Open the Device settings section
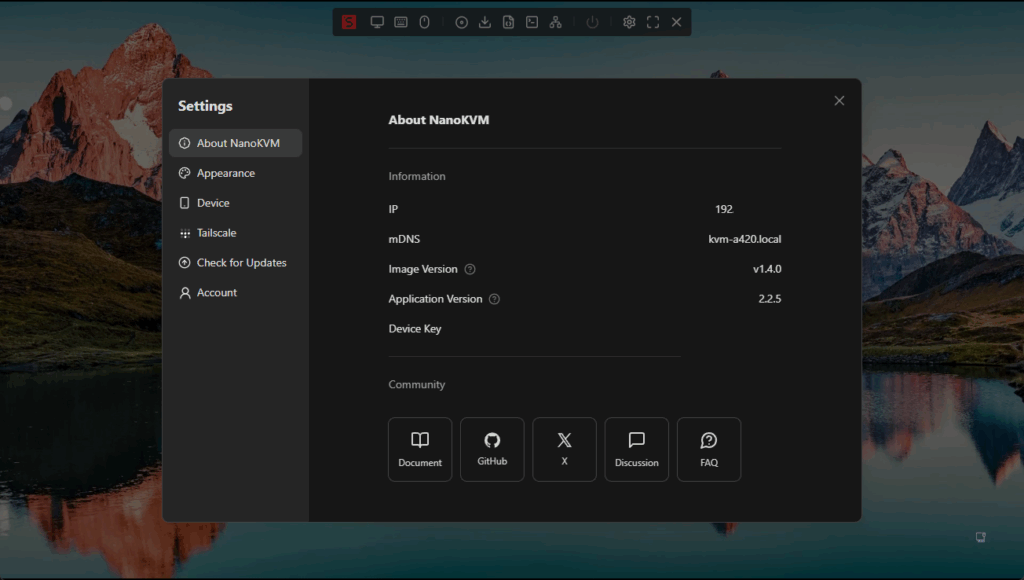Screen dimensions: 1024x580 point(213,203)
